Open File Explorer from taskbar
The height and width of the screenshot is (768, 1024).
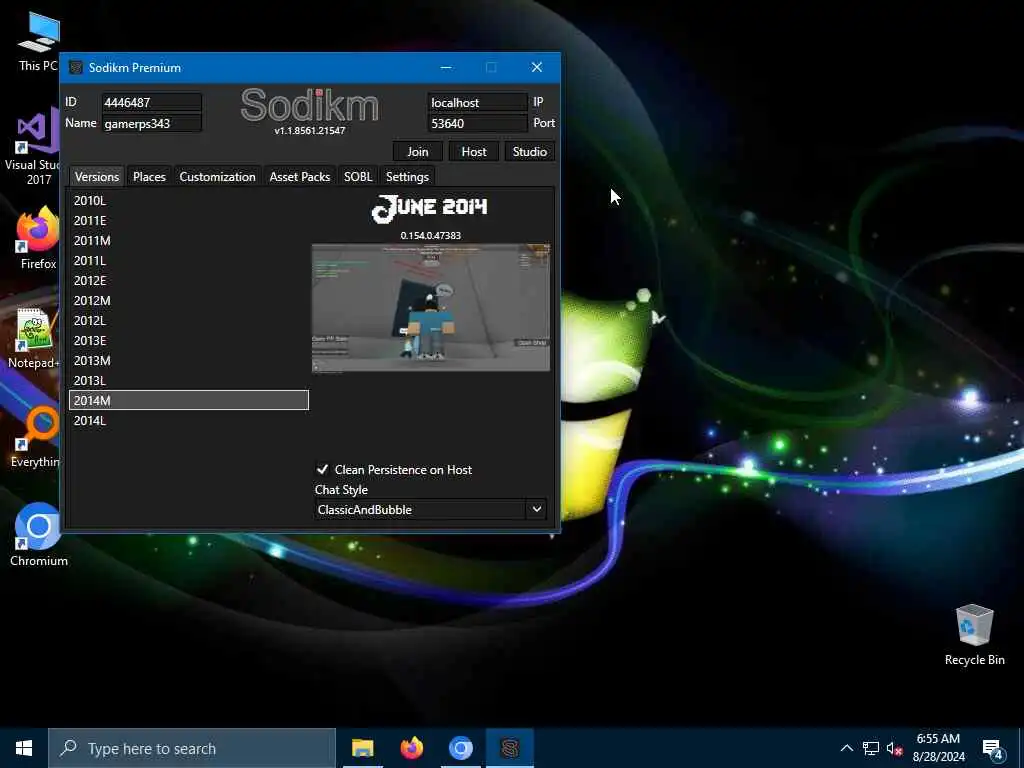click(362, 748)
